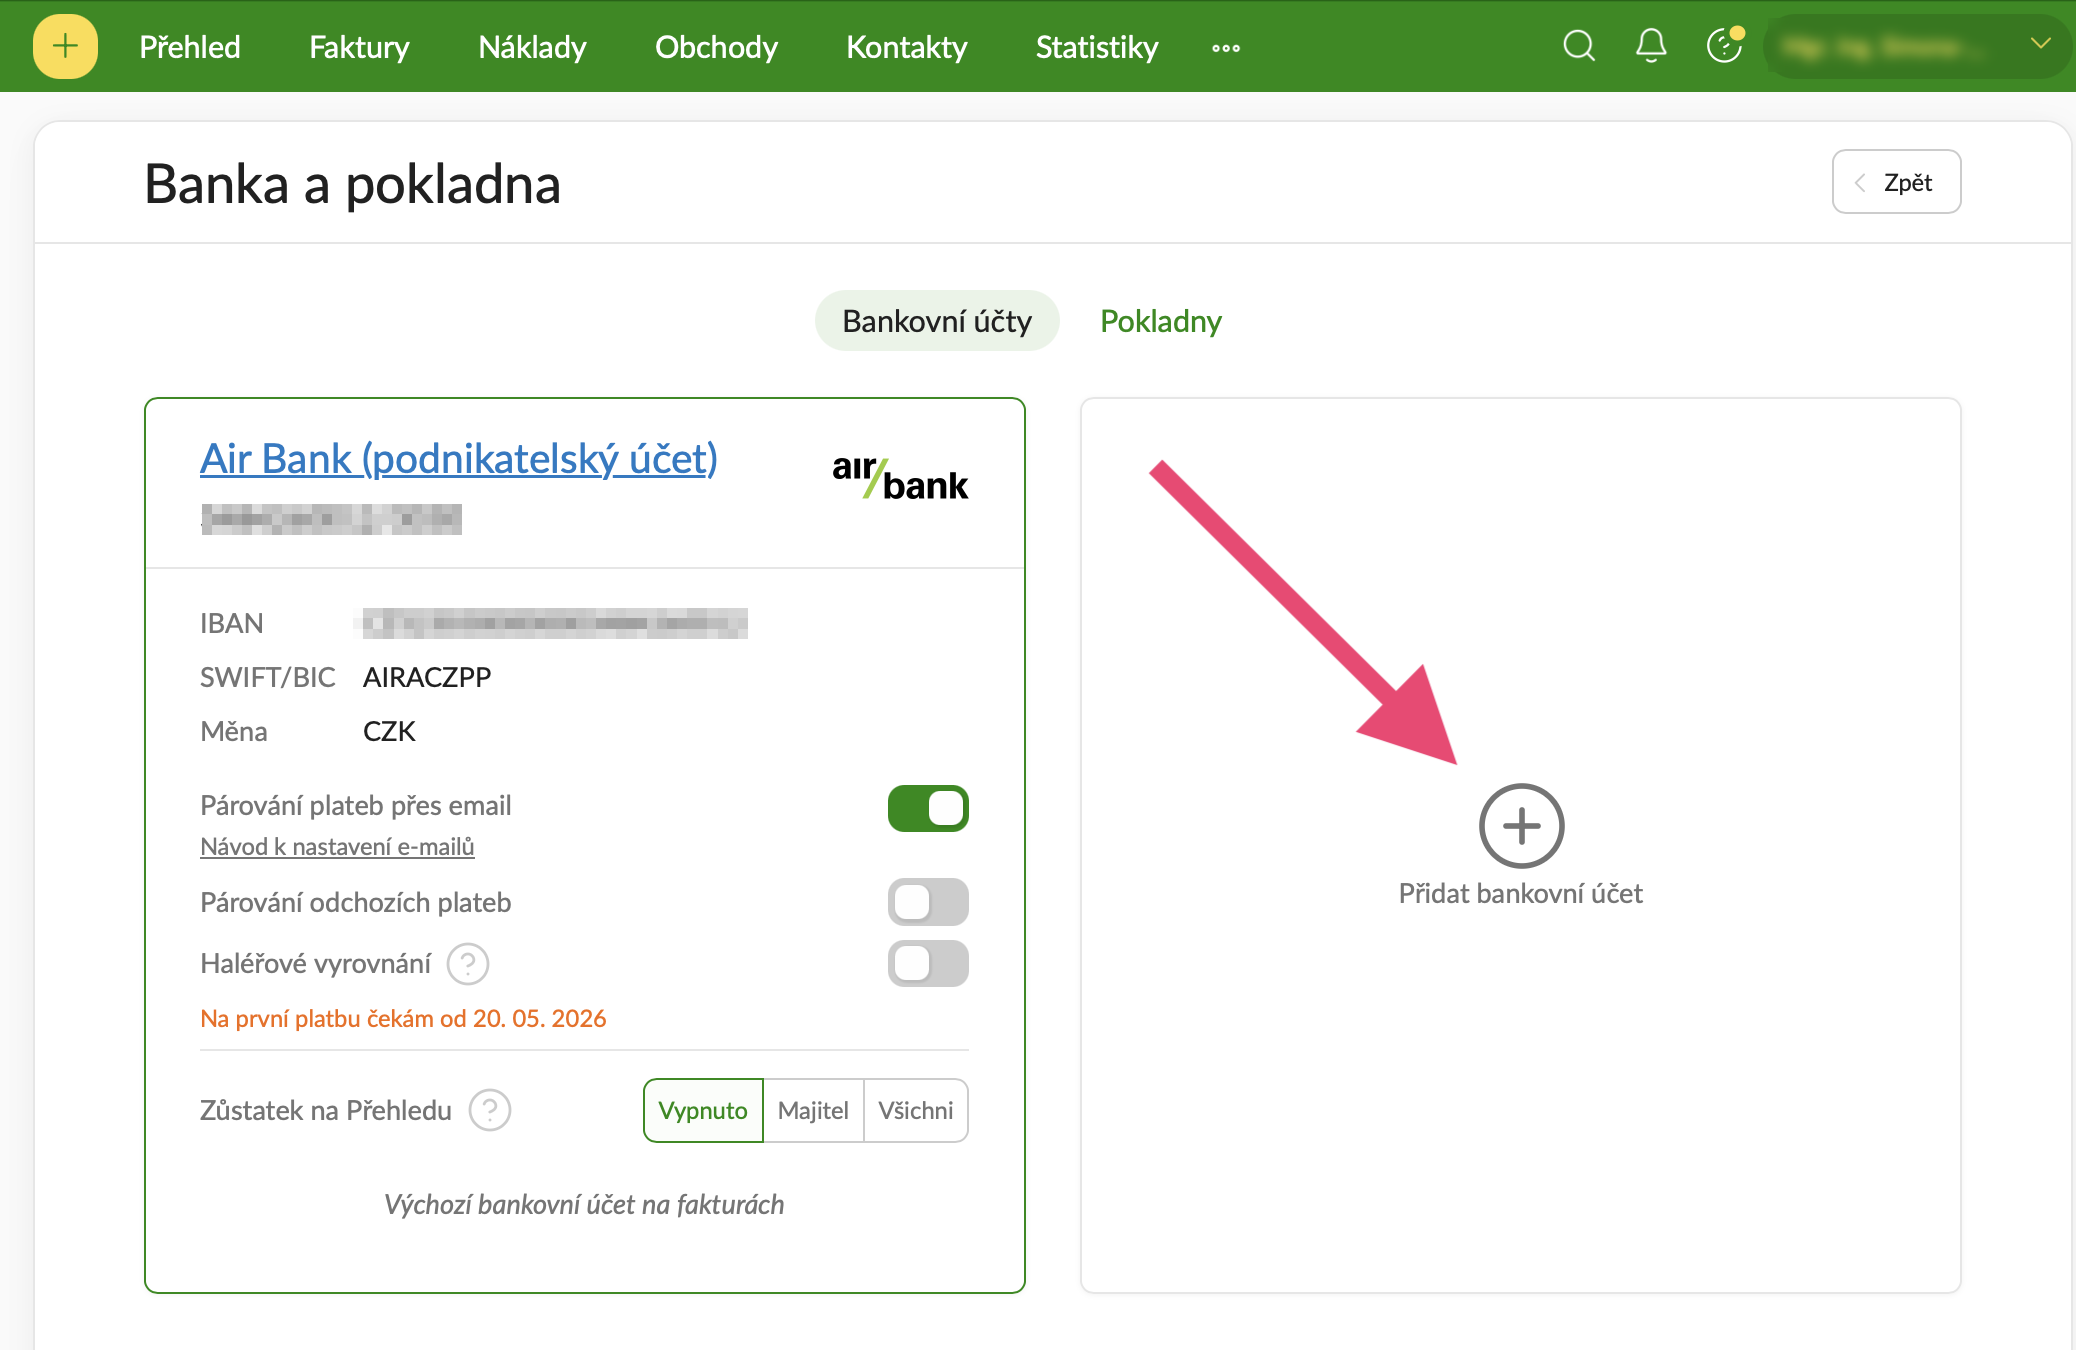Image resolution: width=2076 pixels, height=1350 pixels.
Task: Click the progress circle icon with yellow dot
Action: point(1725,45)
